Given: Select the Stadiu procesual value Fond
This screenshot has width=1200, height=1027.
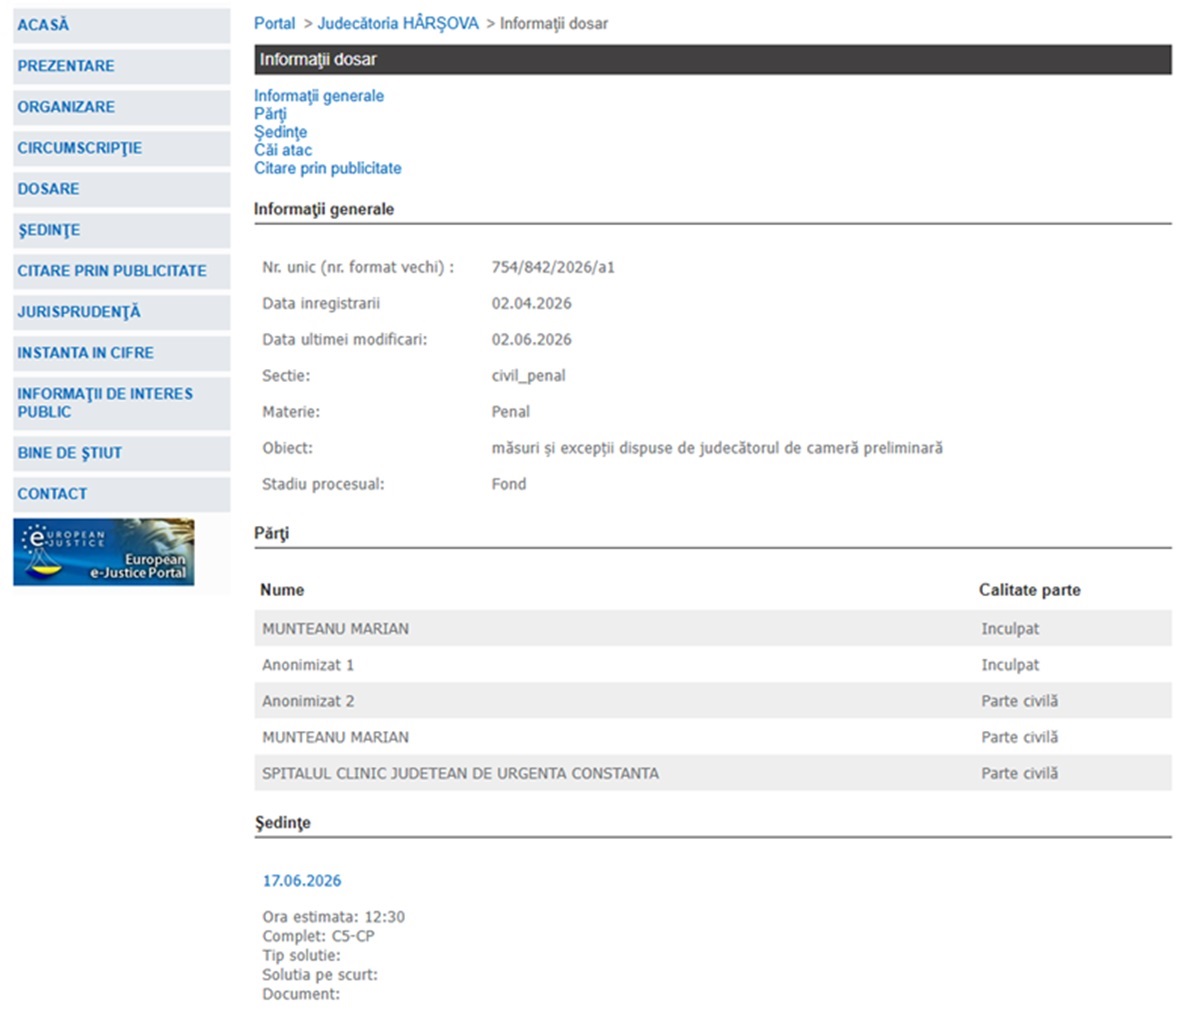Looking at the screenshot, I should pyautogui.click(x=509, y=484).
